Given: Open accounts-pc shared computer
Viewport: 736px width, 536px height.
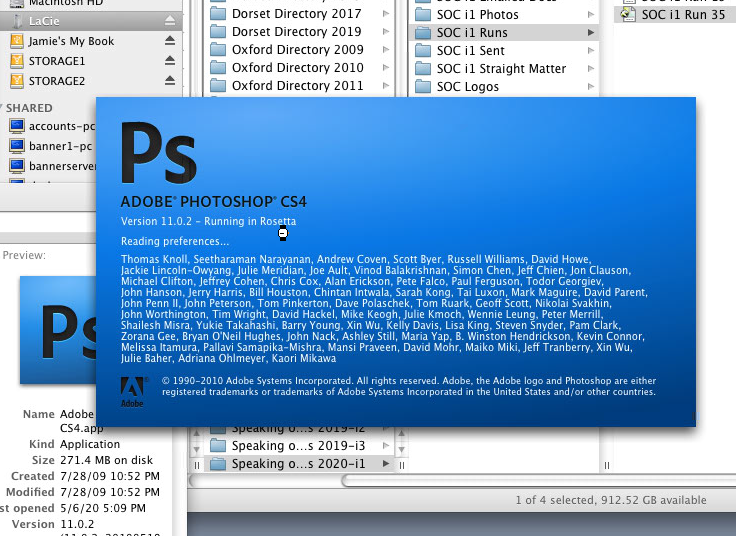Looking at the screenshot, I should (53, 126).
